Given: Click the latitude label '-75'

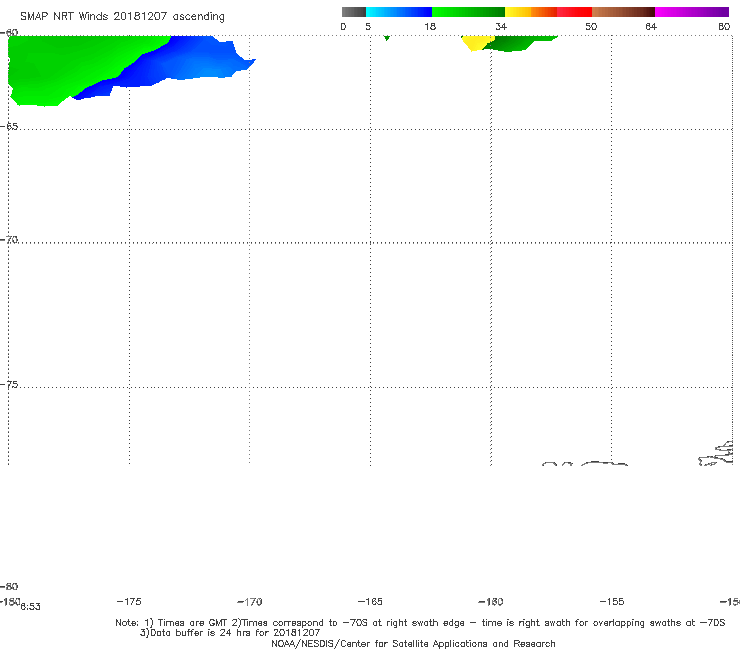Looking at the screenshot, I should [9, 385].
